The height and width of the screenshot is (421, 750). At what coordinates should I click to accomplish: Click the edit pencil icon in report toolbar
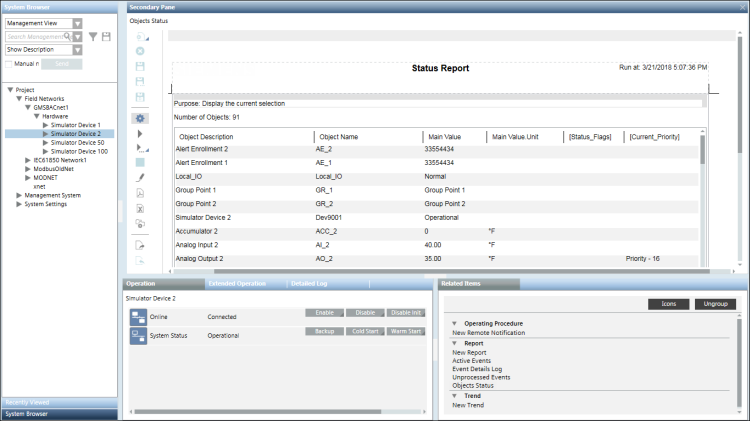[x=141, y=177]
